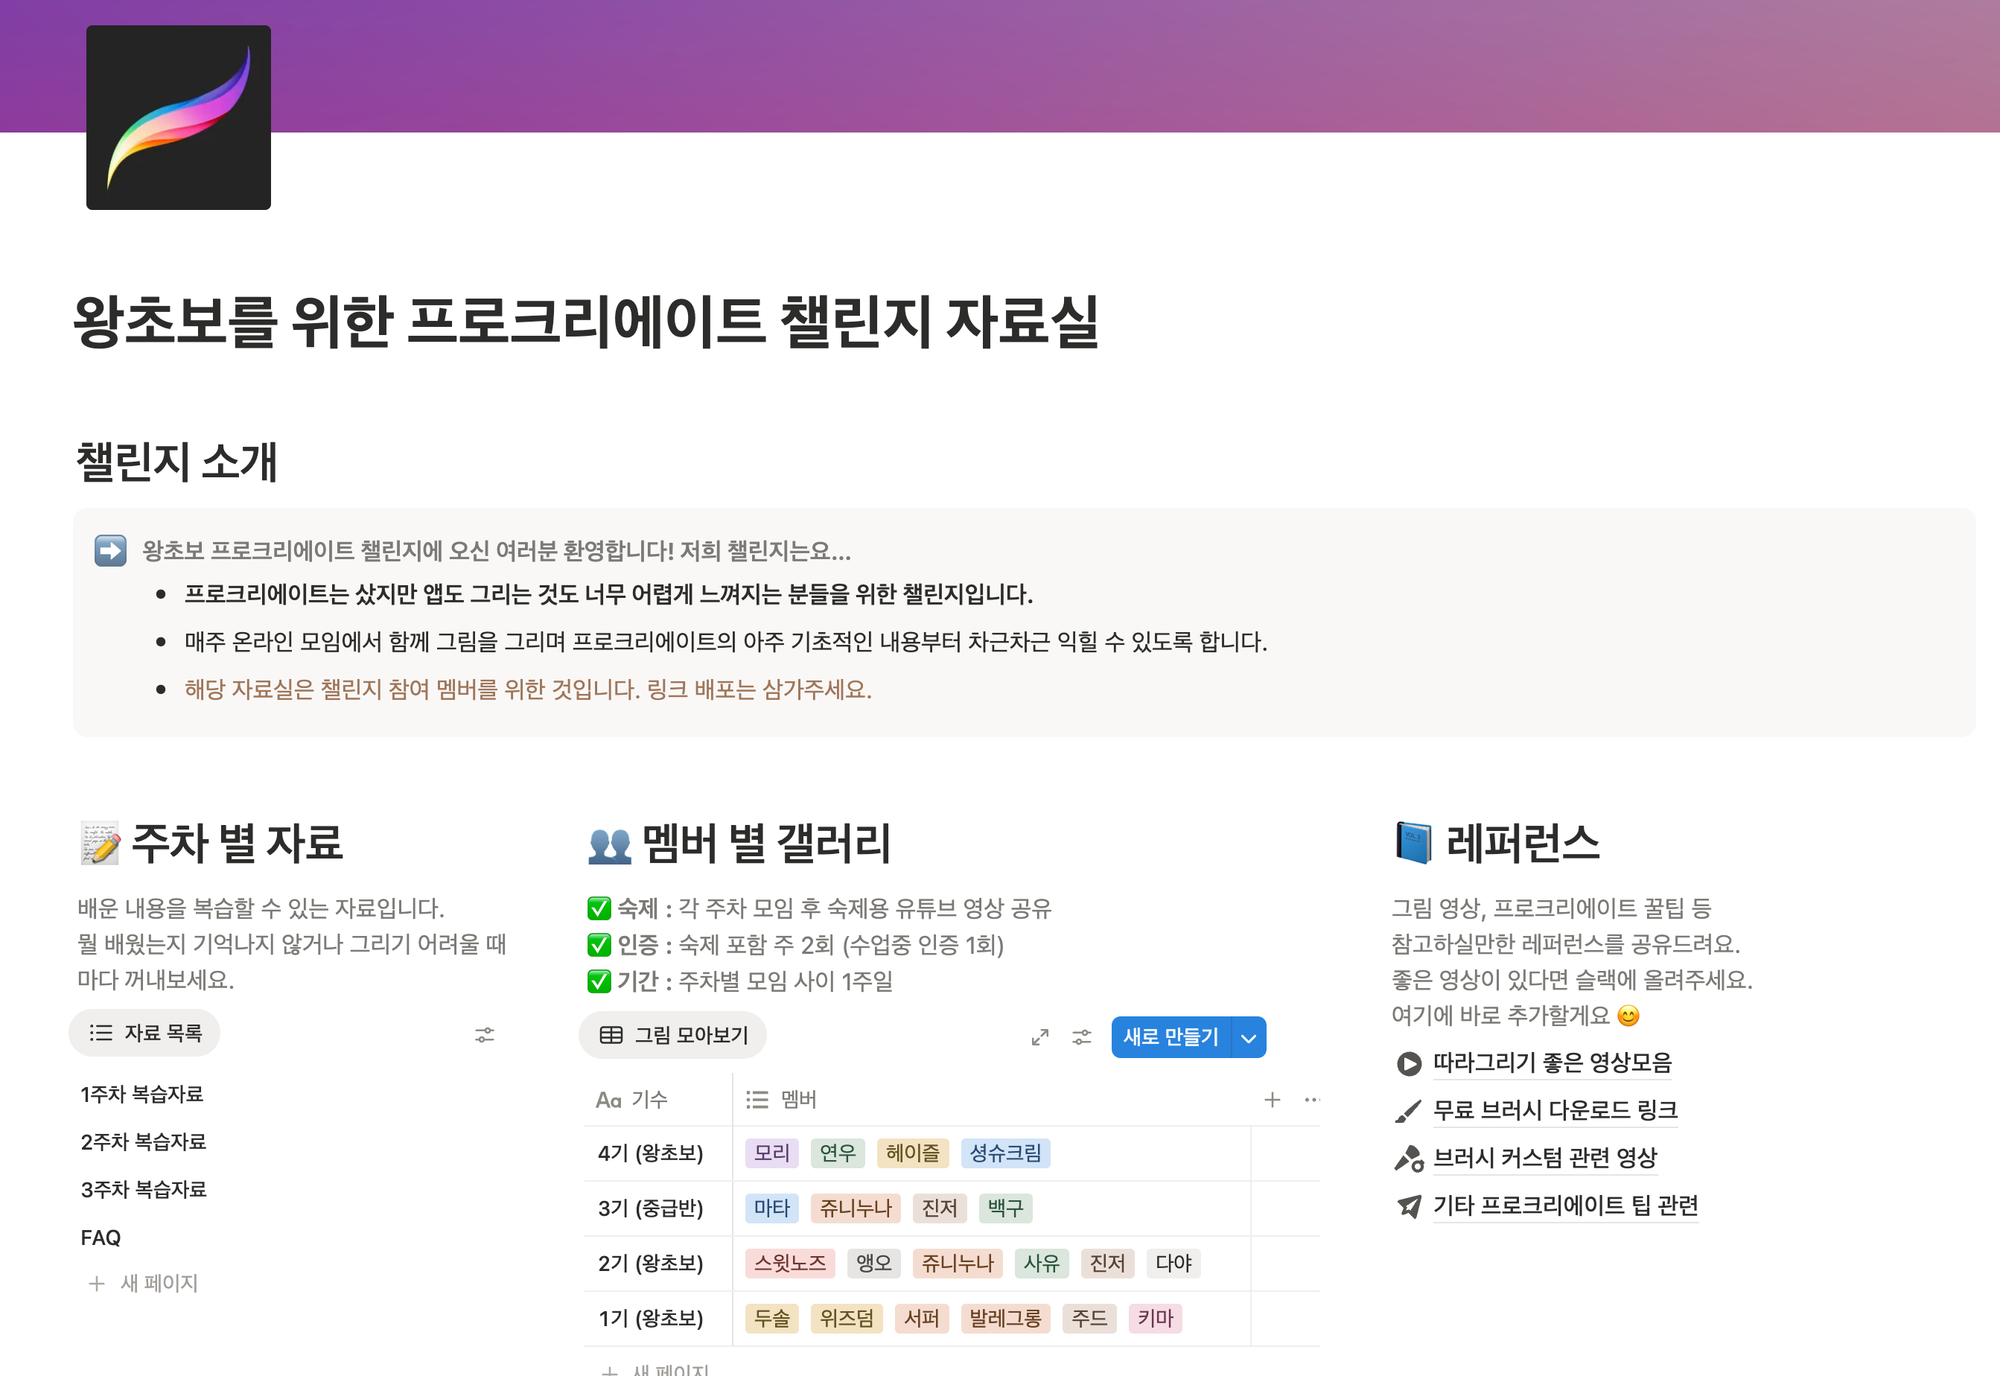Open view settings icon beside 자료 목록
This screenshot has height=1376, width=2000.
point(485,1035)
